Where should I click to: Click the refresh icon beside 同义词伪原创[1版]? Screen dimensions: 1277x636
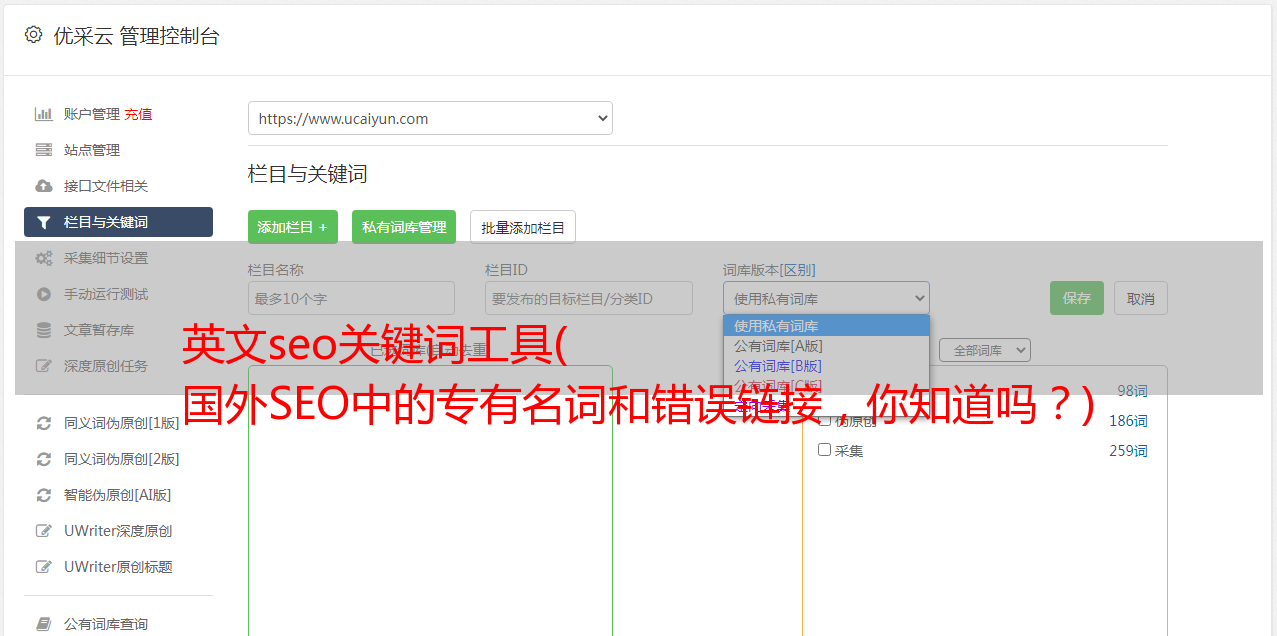click(44, 423)
